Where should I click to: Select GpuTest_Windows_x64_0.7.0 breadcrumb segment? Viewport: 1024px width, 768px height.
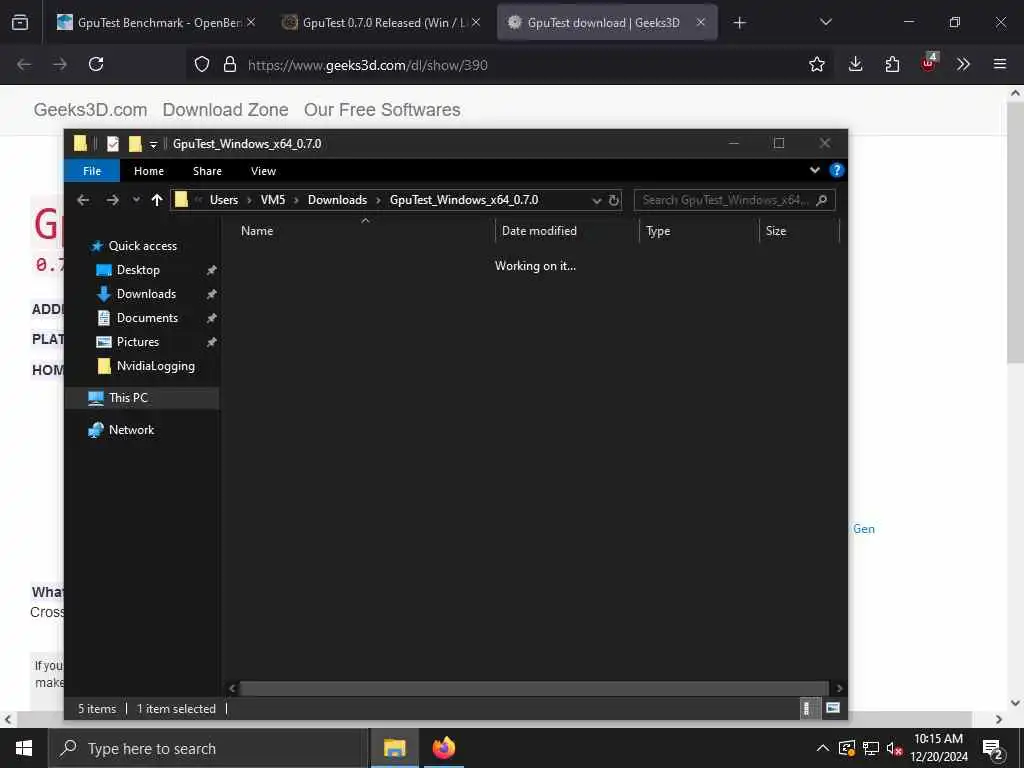pyautogui.click(x=464, y=200)
